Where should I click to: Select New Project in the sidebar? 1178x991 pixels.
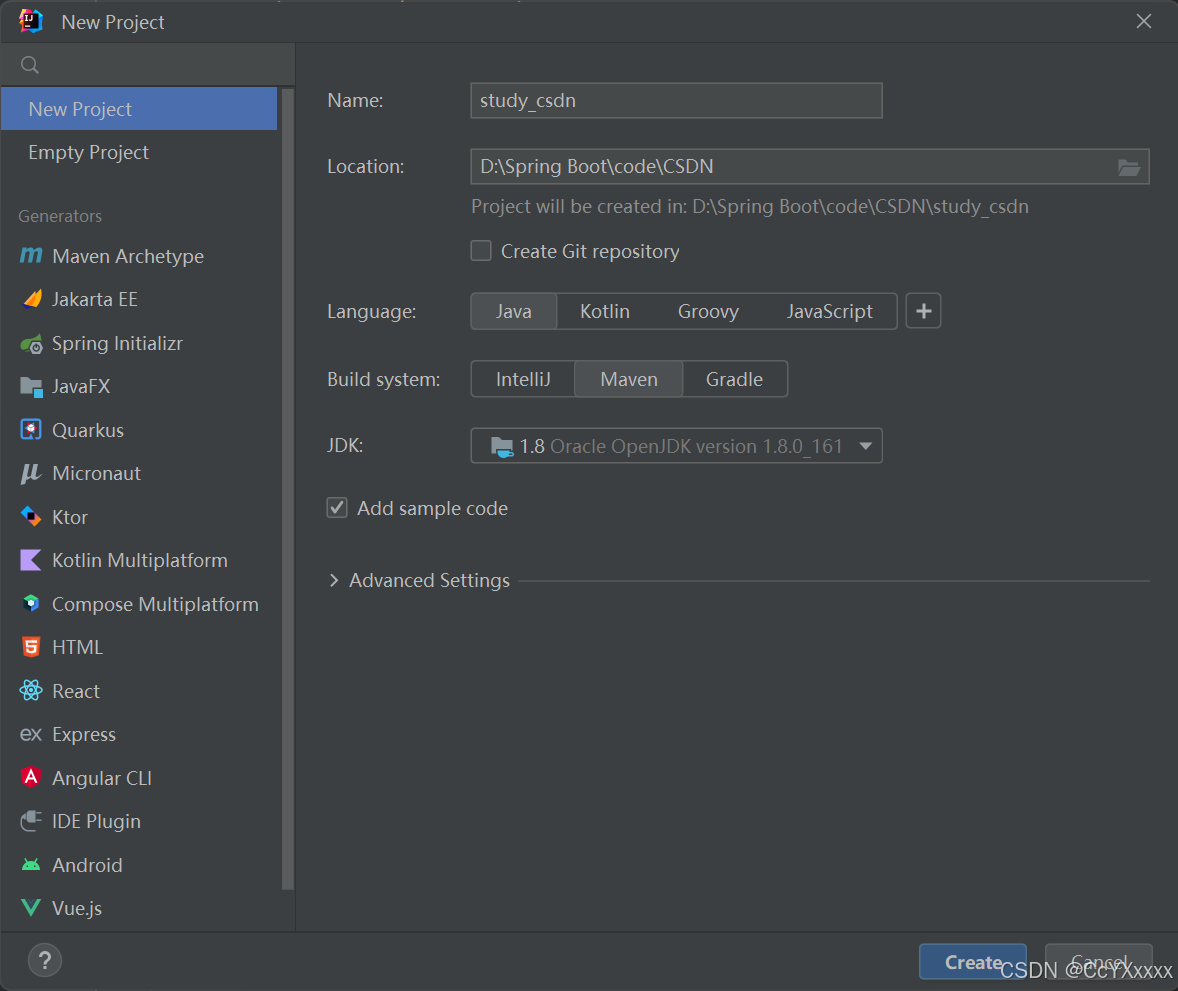[139, 109]
